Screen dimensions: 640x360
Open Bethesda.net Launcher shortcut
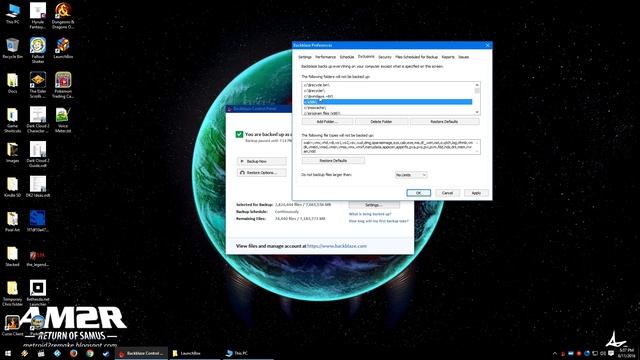point(38,293)
